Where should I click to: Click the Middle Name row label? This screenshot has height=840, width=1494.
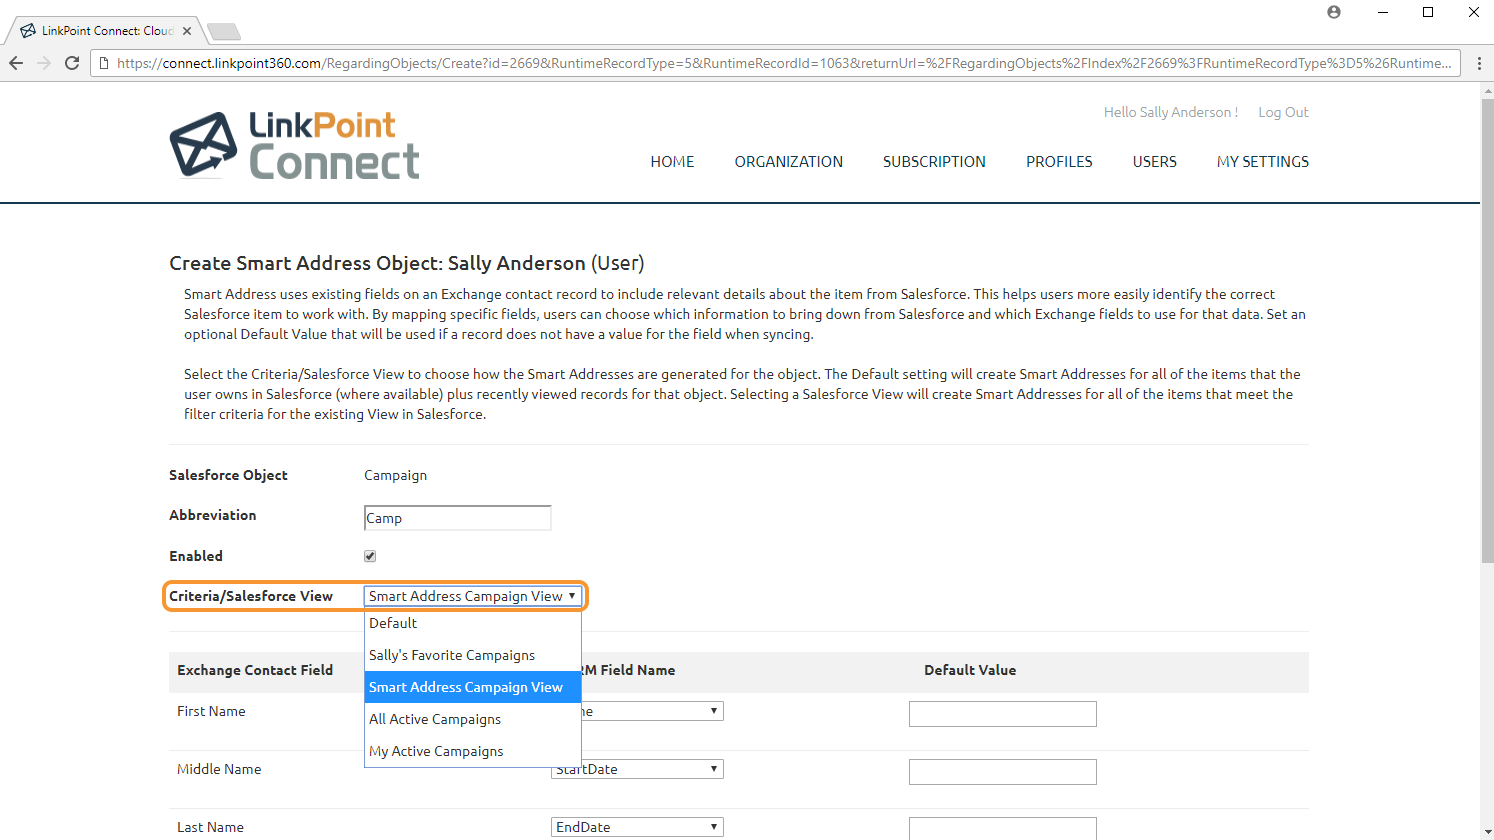pos(219,769)
